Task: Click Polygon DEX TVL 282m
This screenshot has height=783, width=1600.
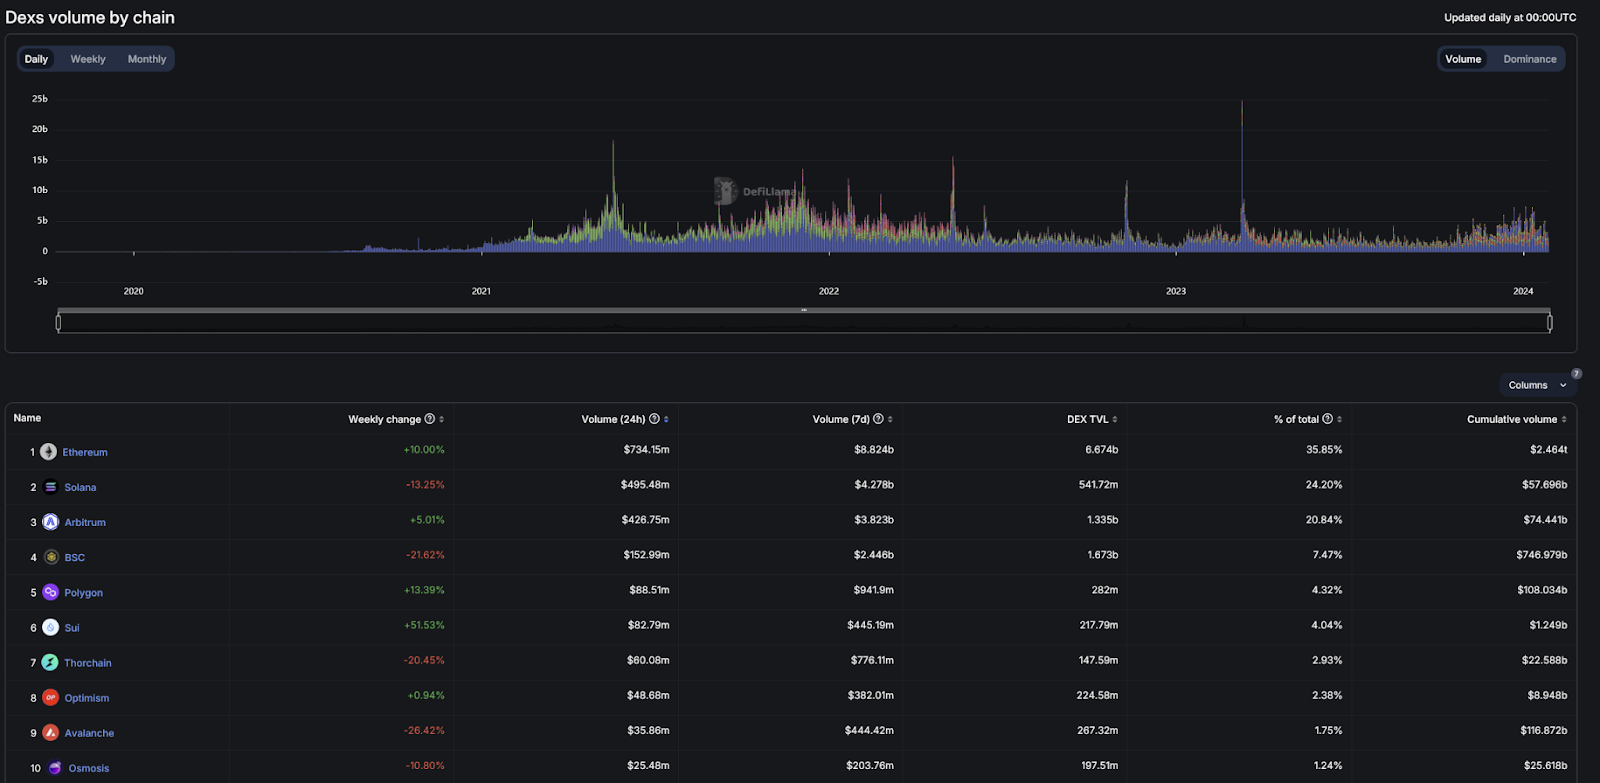Action: coord(1105,590)
